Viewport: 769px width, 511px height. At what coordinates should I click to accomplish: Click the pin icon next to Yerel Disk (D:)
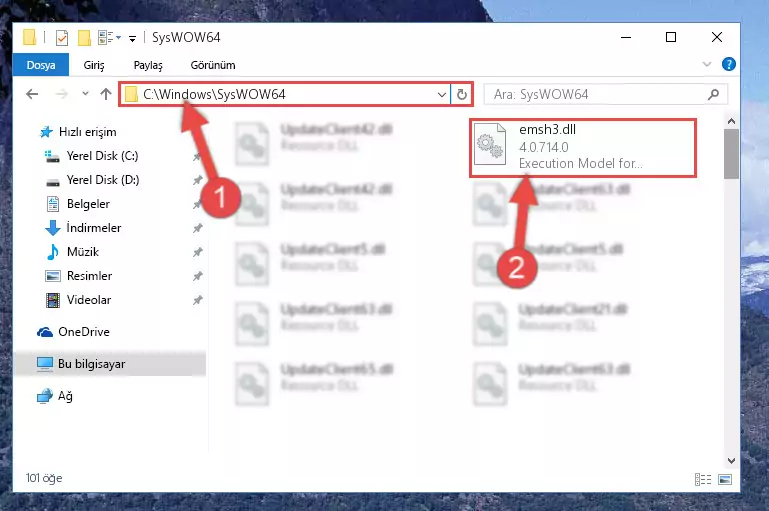tap(197, 180)
